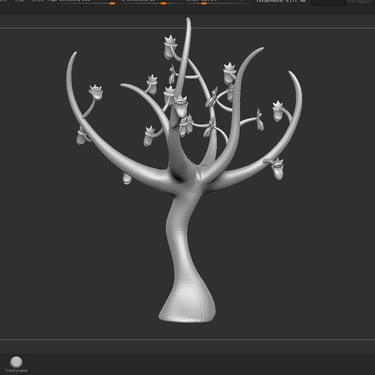Click the first orange slider handle in the top bar
This screenshot has height=375, width=375.
coord(112,3)
